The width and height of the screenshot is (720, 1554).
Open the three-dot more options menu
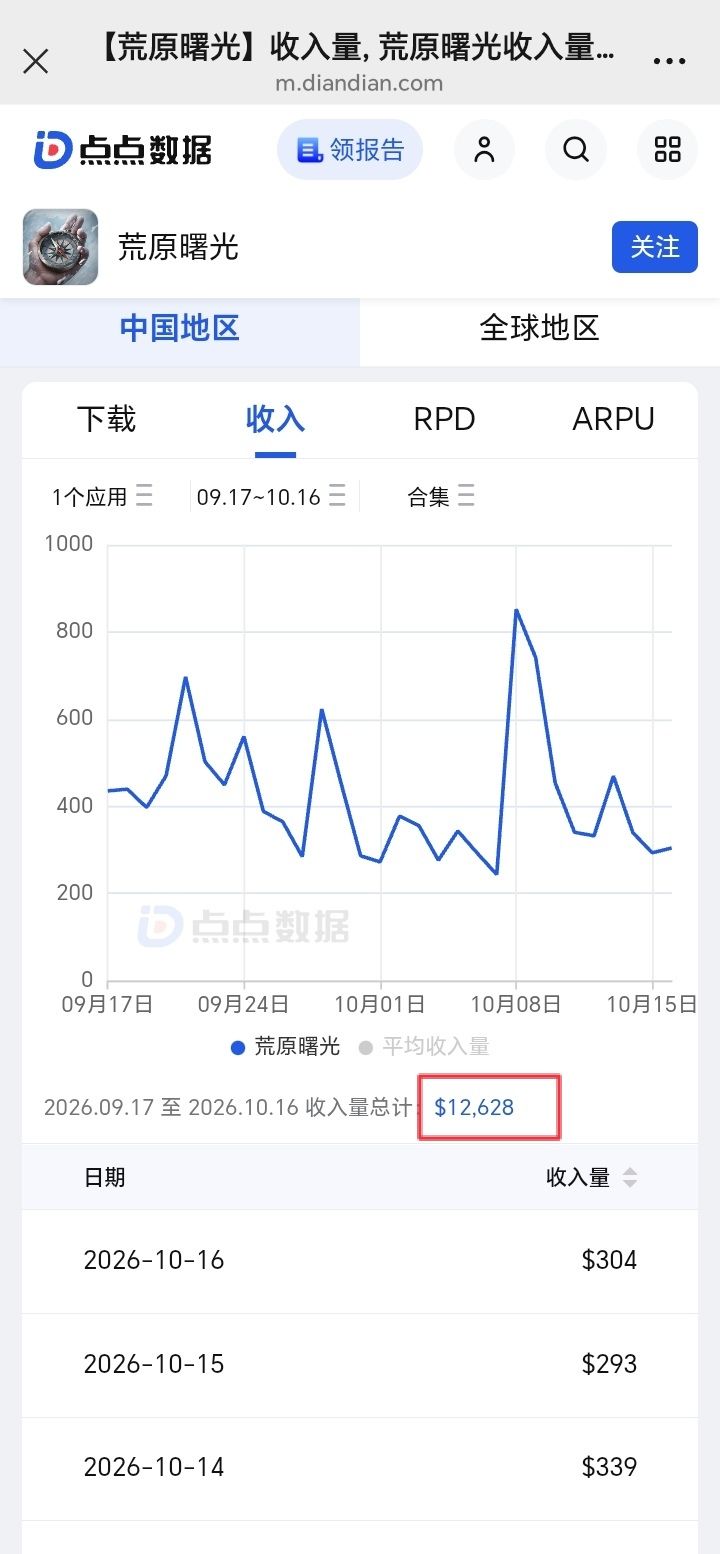point(669,62)
